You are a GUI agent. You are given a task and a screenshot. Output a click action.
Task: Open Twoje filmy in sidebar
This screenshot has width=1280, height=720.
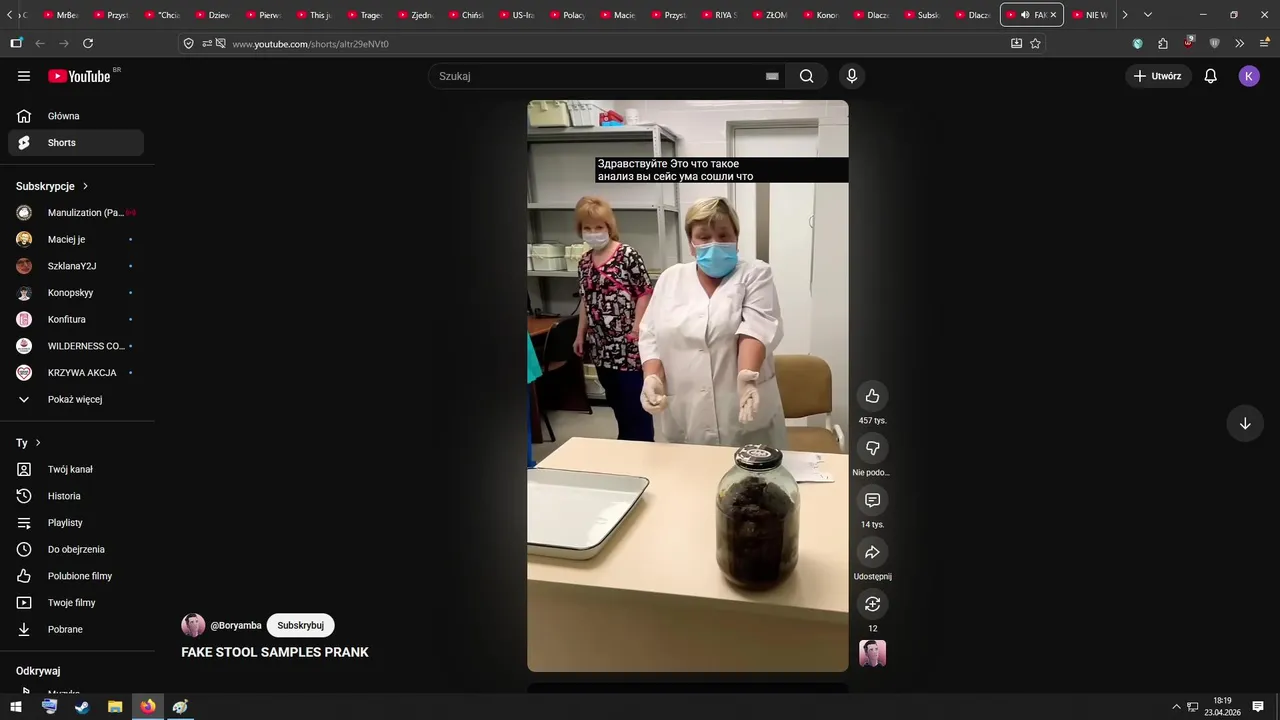pyautogui.click(x=76, y=603)
